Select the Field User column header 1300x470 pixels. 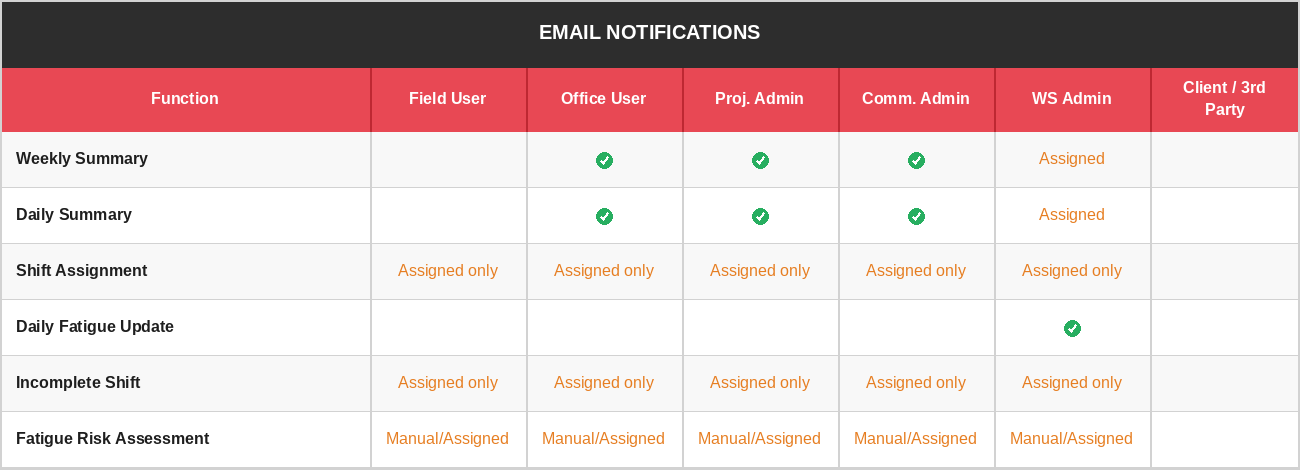coord(447,98)
